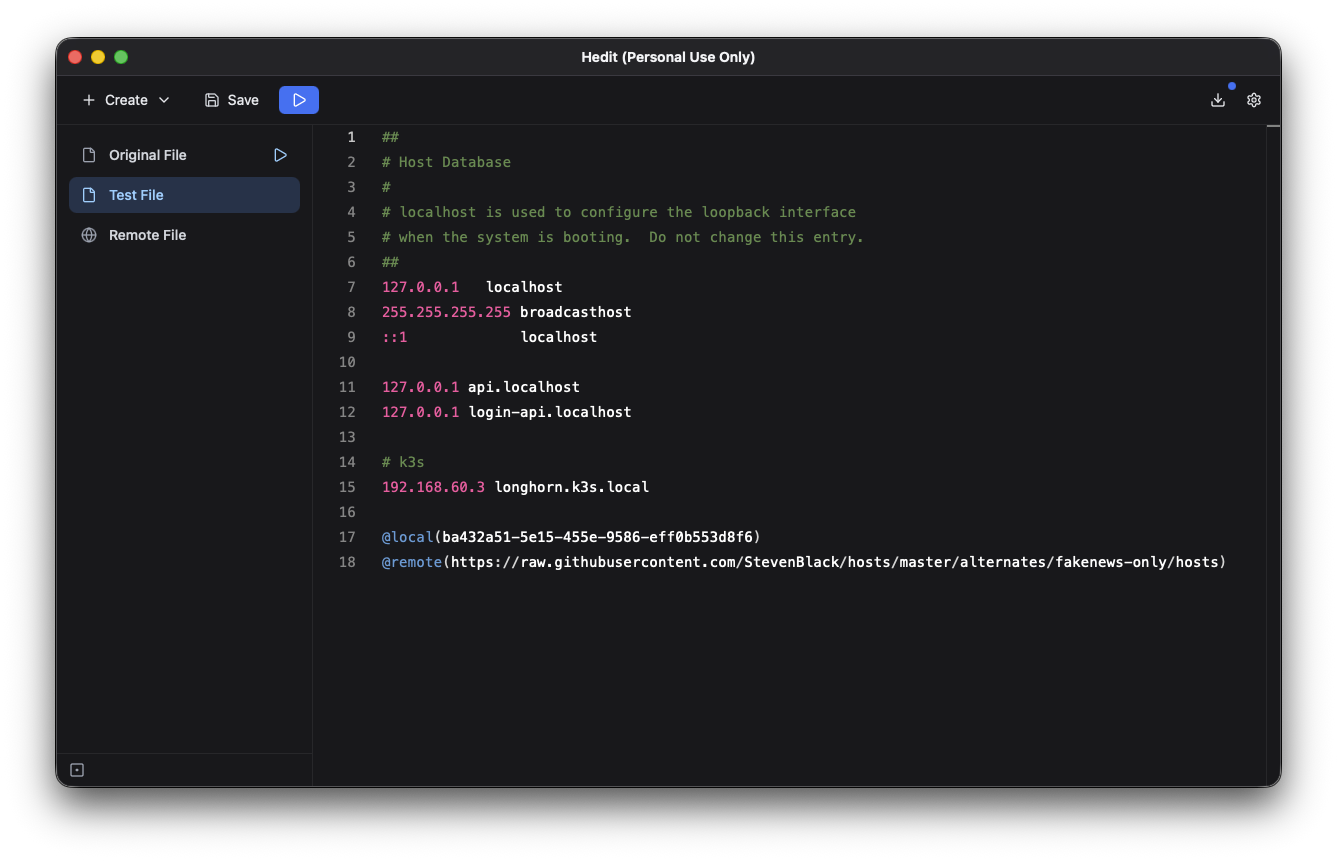The image size is (1337, 861).
Task: Expand the Create dropdown chevron
Action: pos(164,100)
